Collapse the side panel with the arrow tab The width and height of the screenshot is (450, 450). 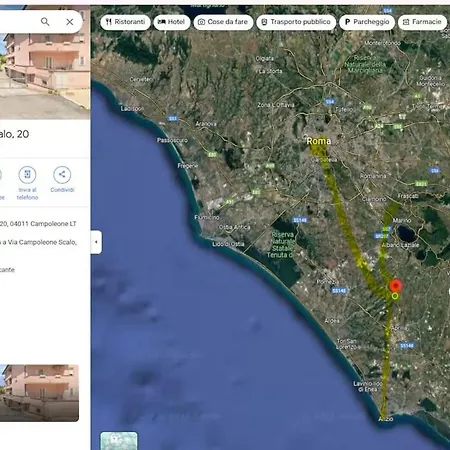(x=96, y=242)
